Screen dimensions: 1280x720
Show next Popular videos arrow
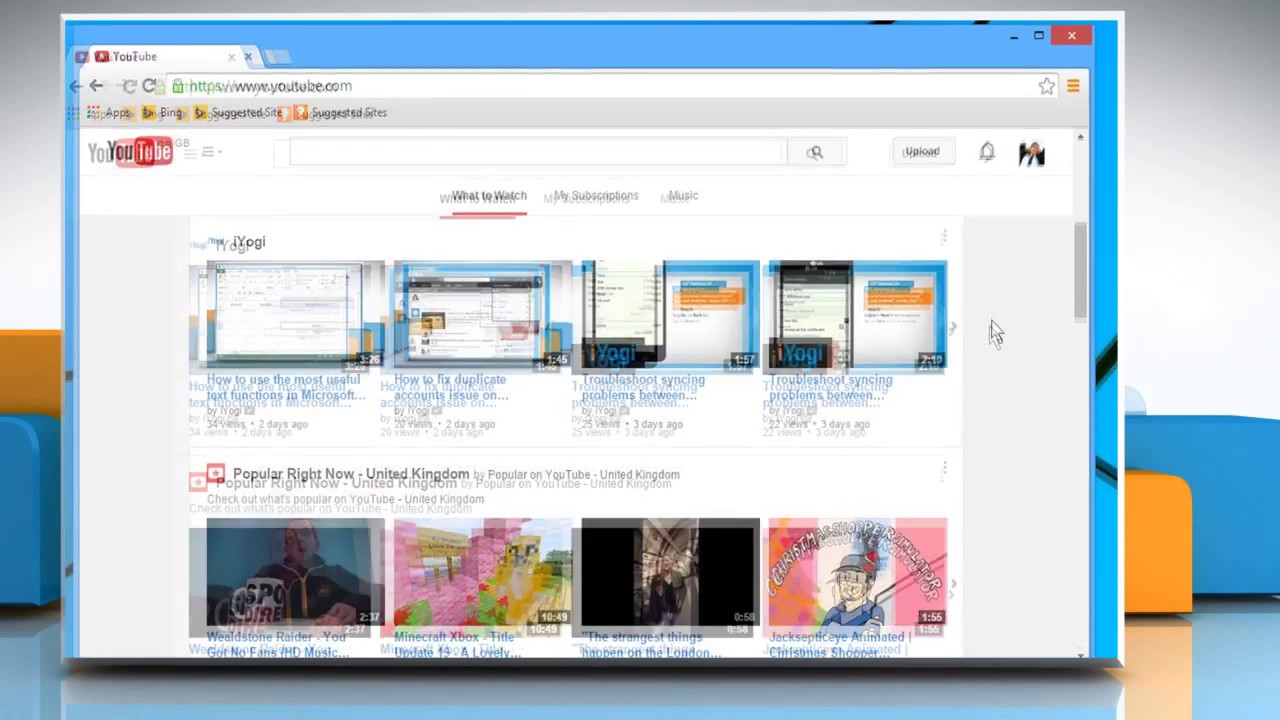(953, 585)
